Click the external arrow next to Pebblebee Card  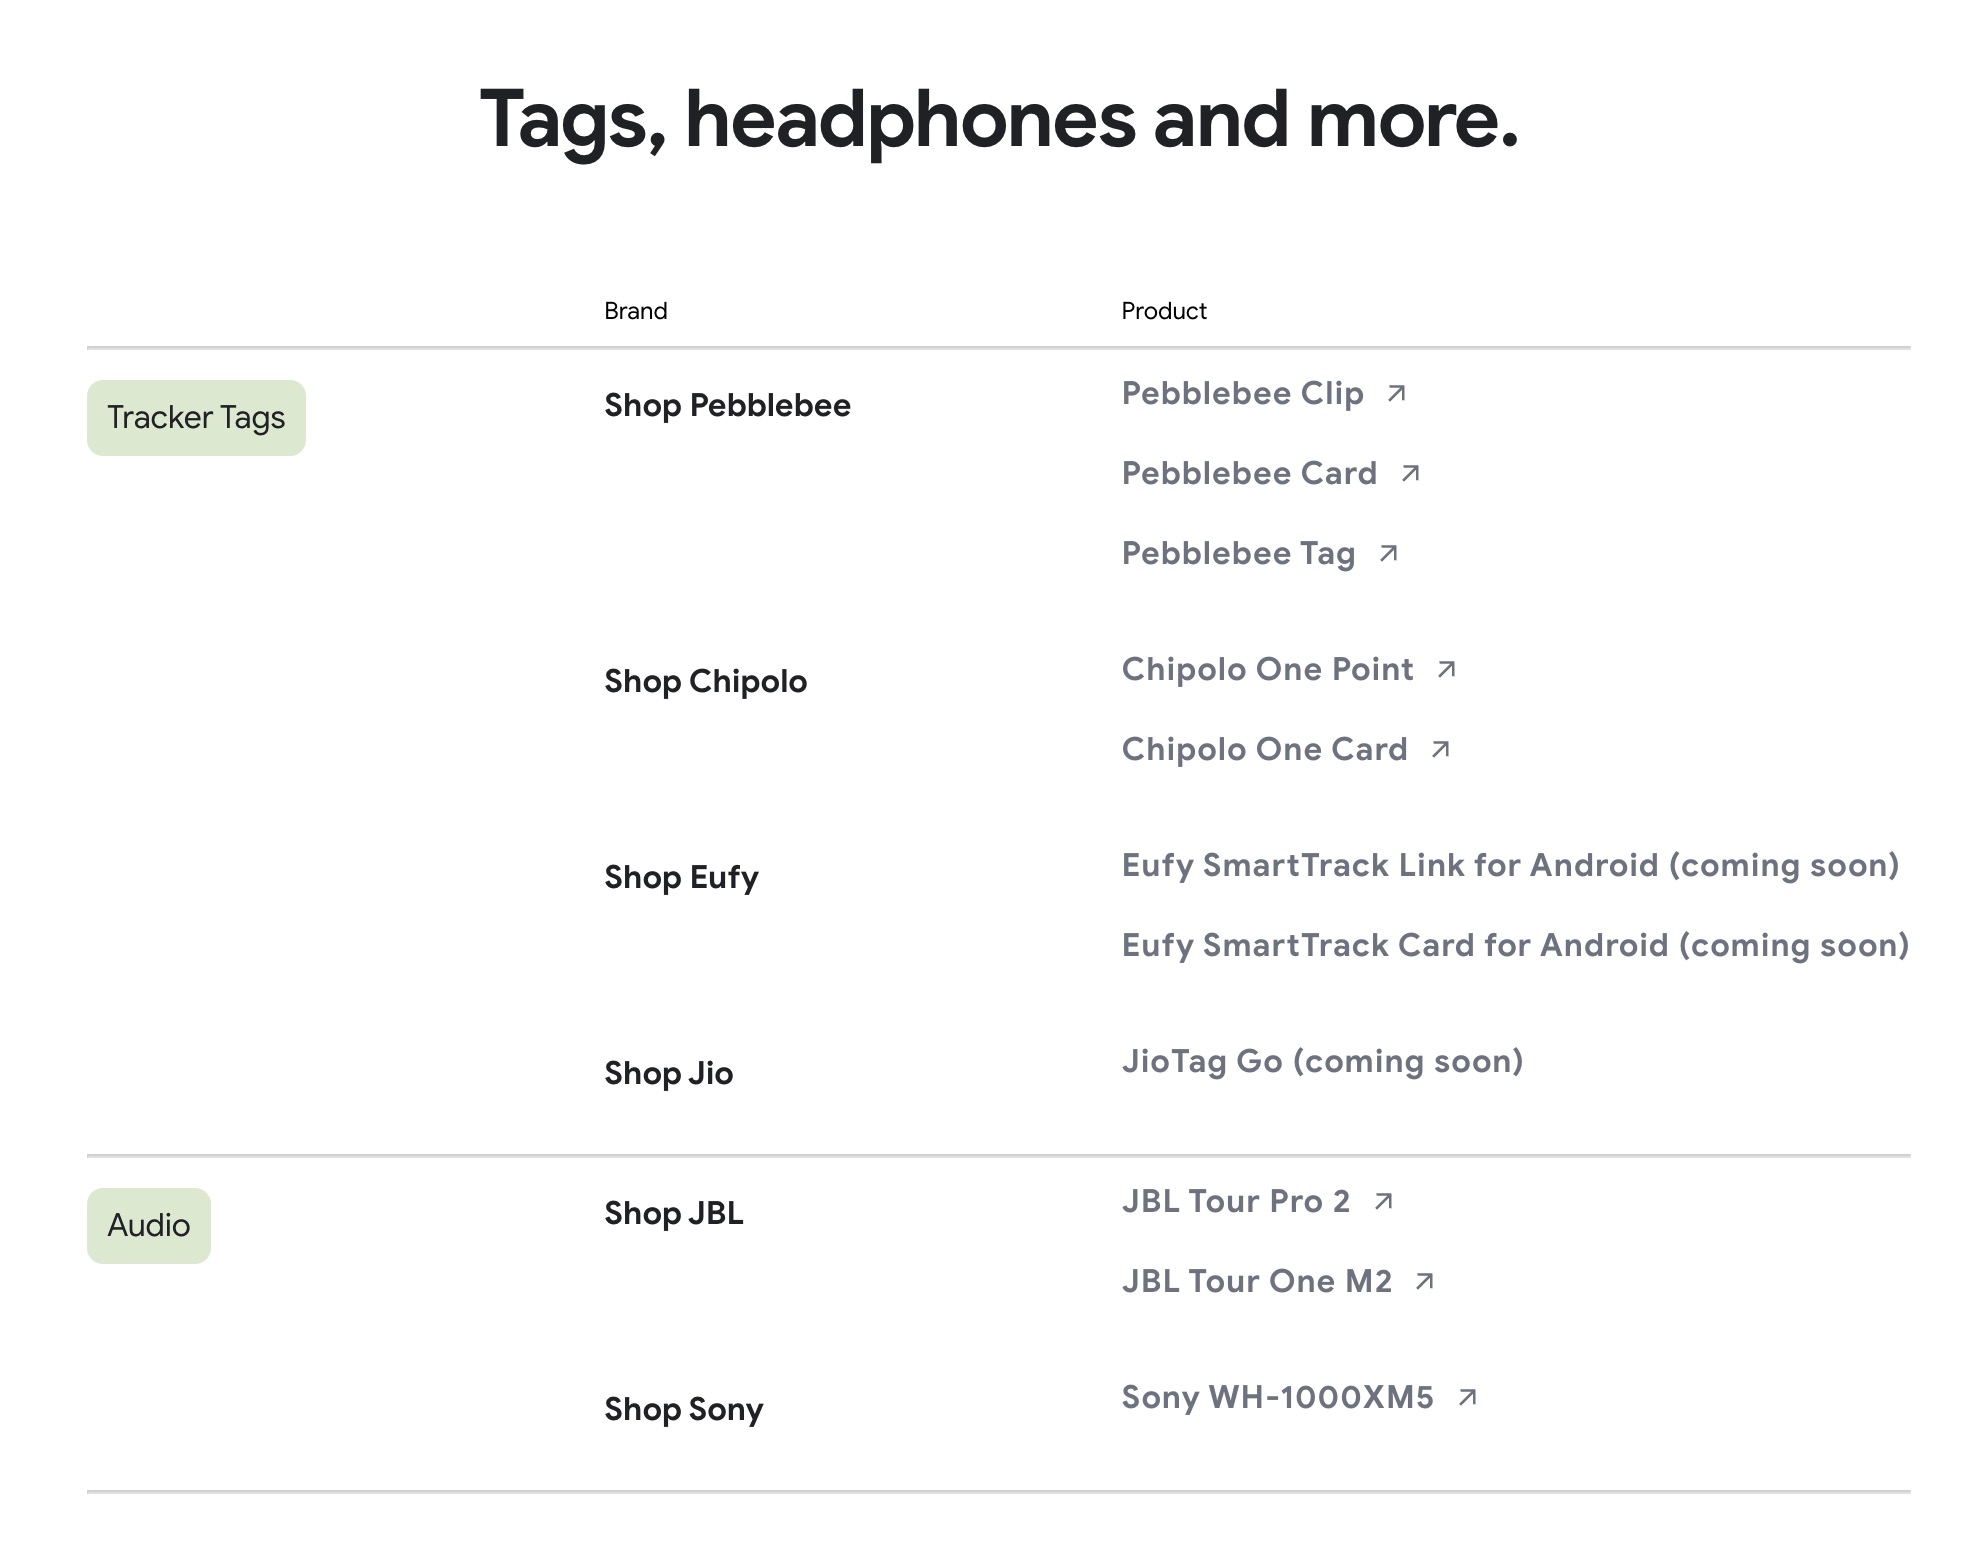click(x=1410, y=474)
